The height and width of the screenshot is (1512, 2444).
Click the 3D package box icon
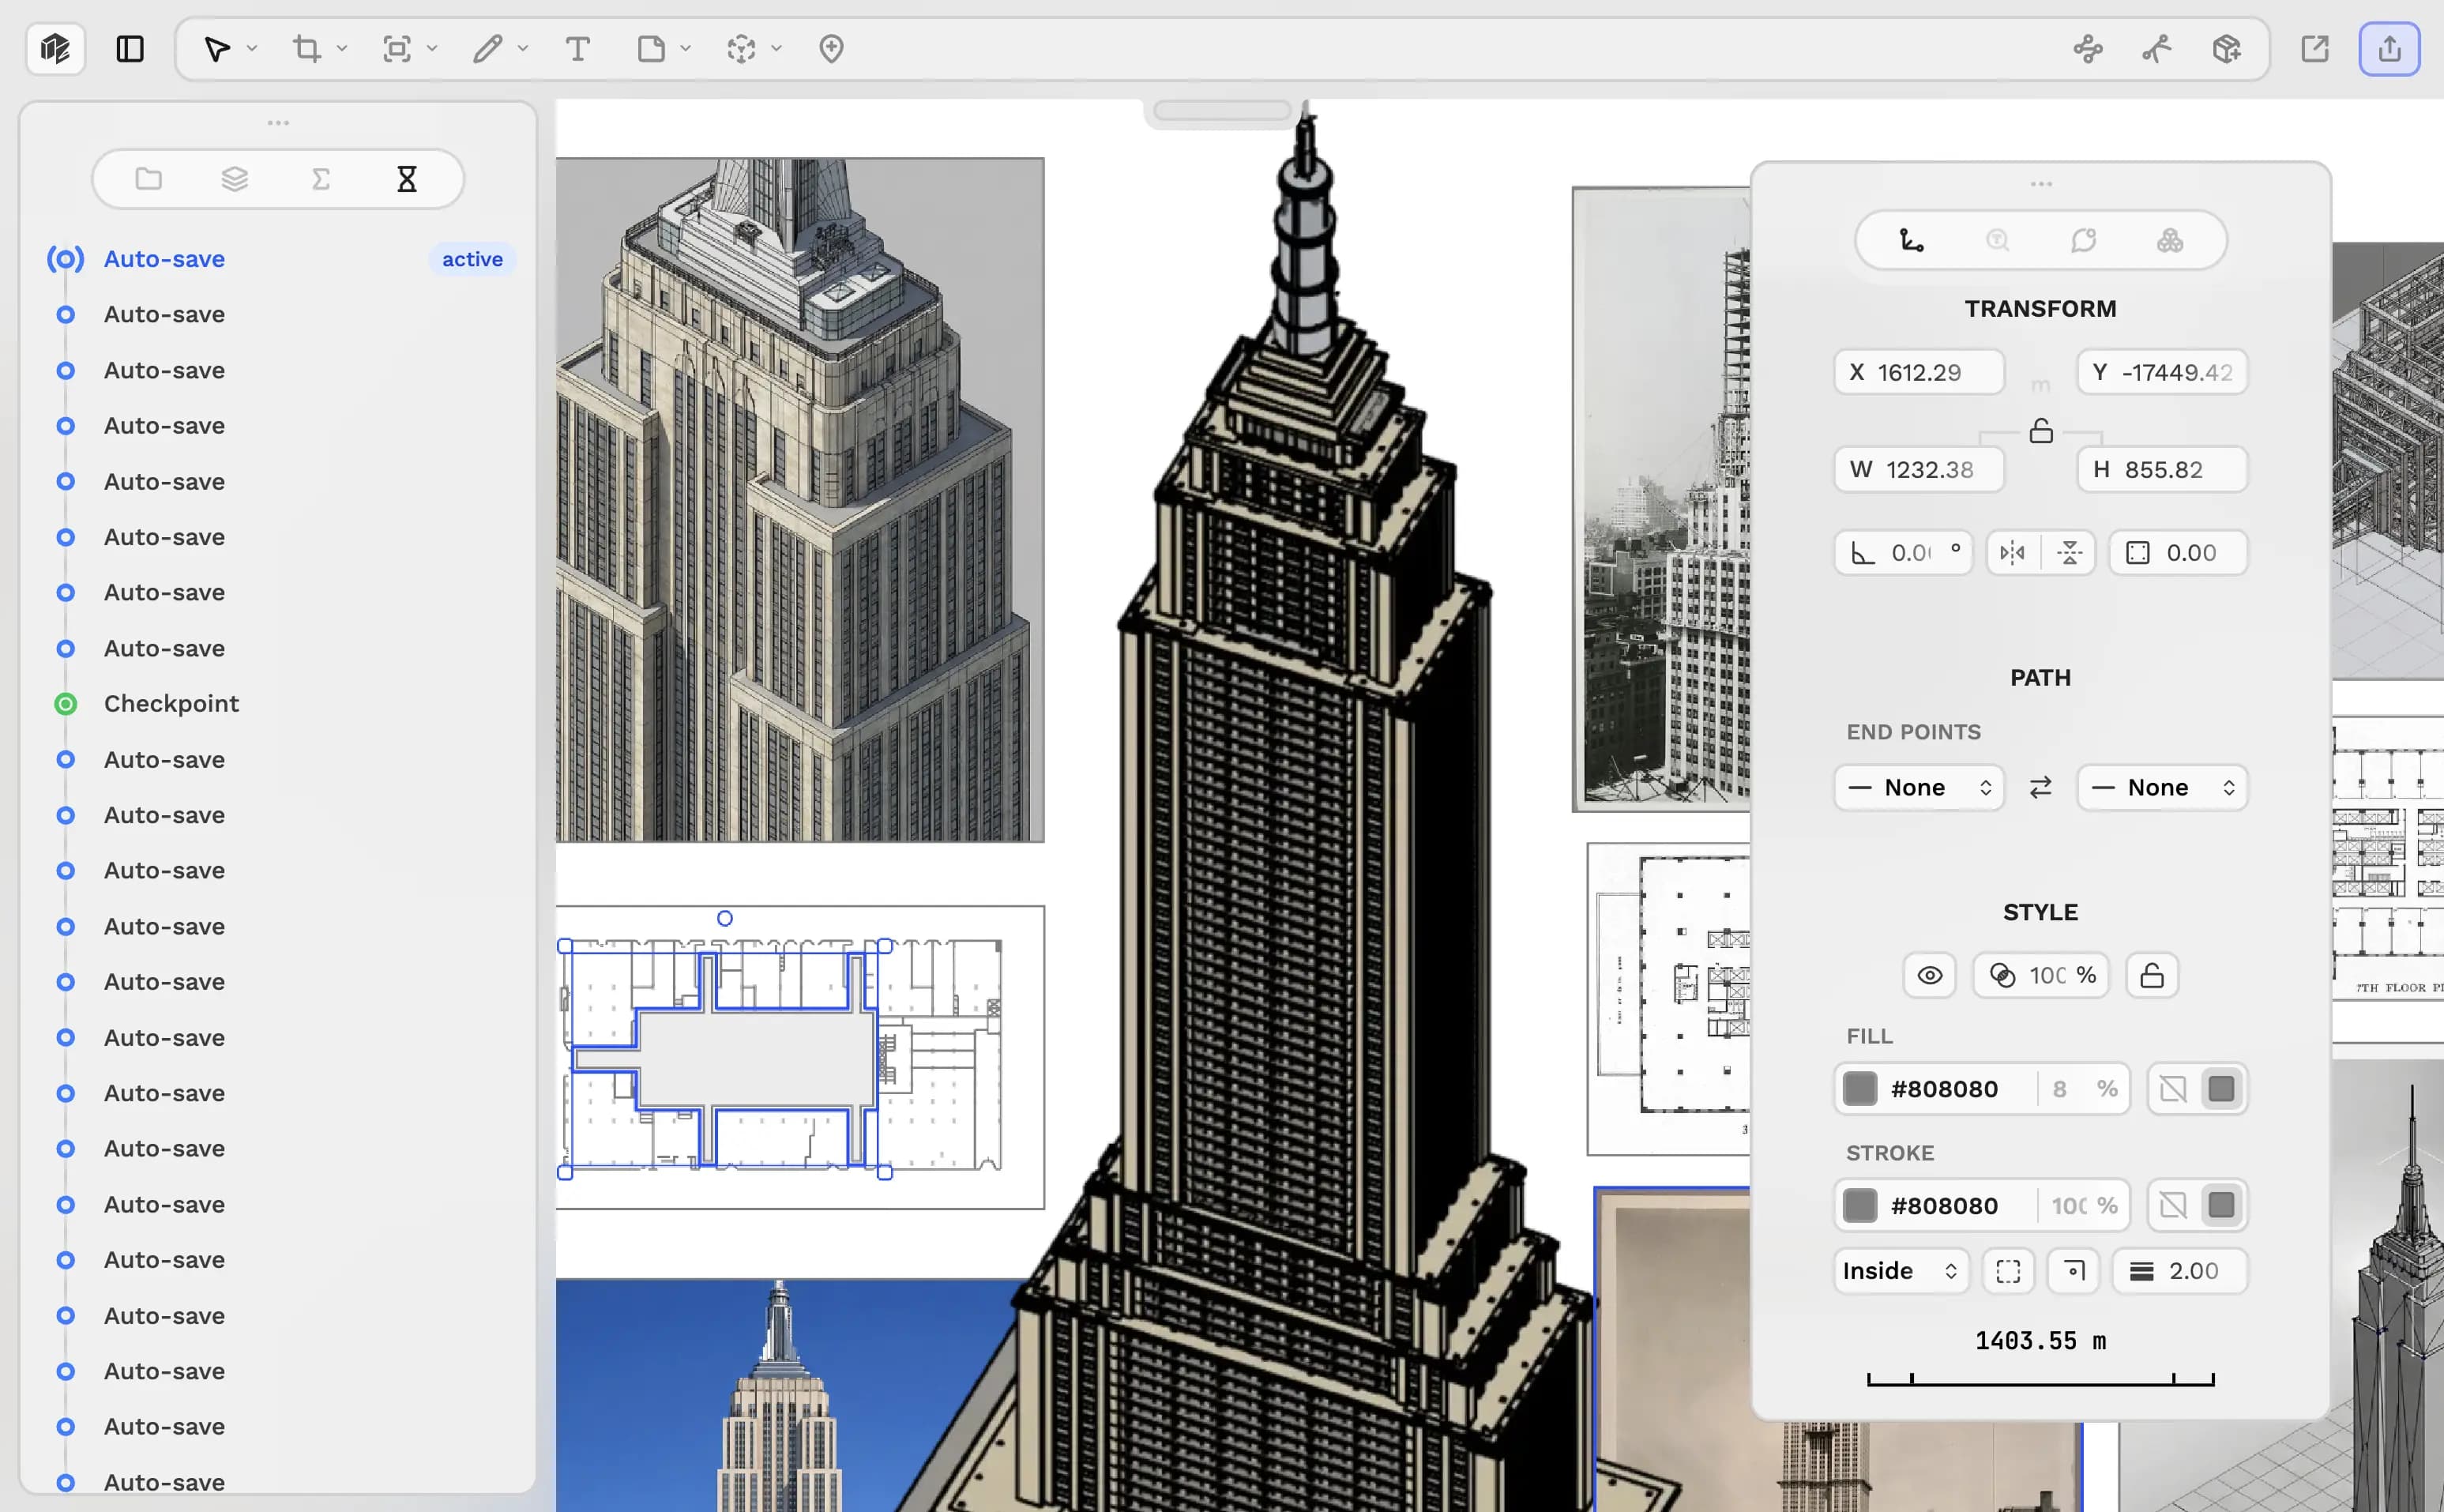tap(2226, 48)
